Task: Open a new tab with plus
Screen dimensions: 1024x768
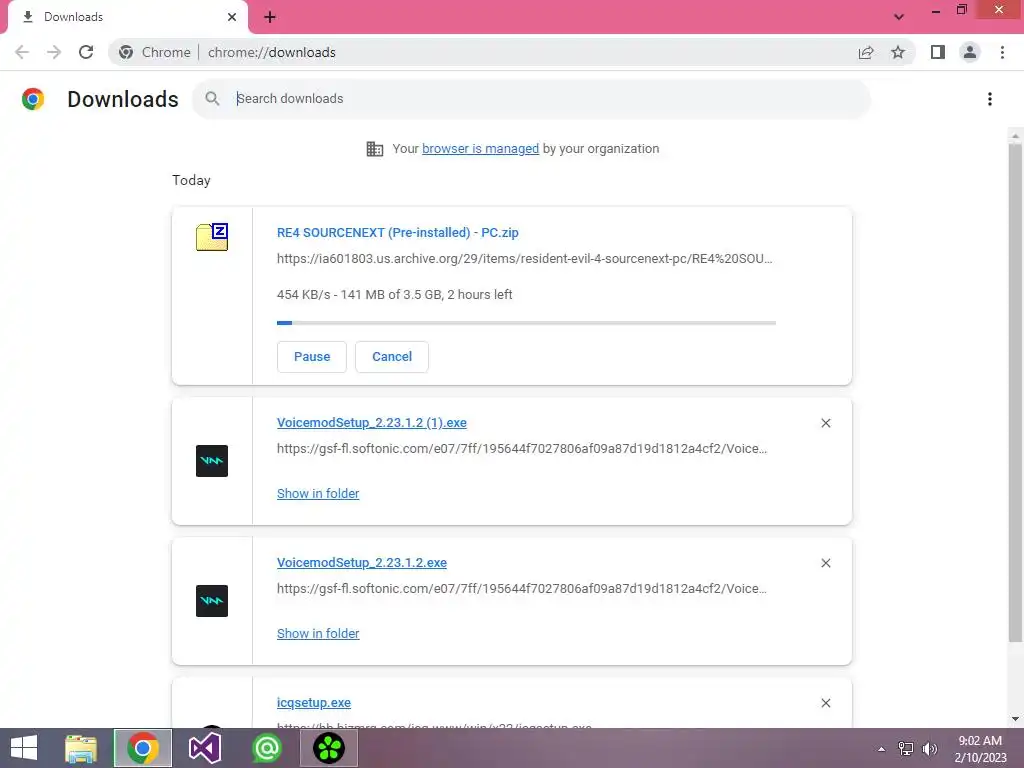Action: click(270, 17)
